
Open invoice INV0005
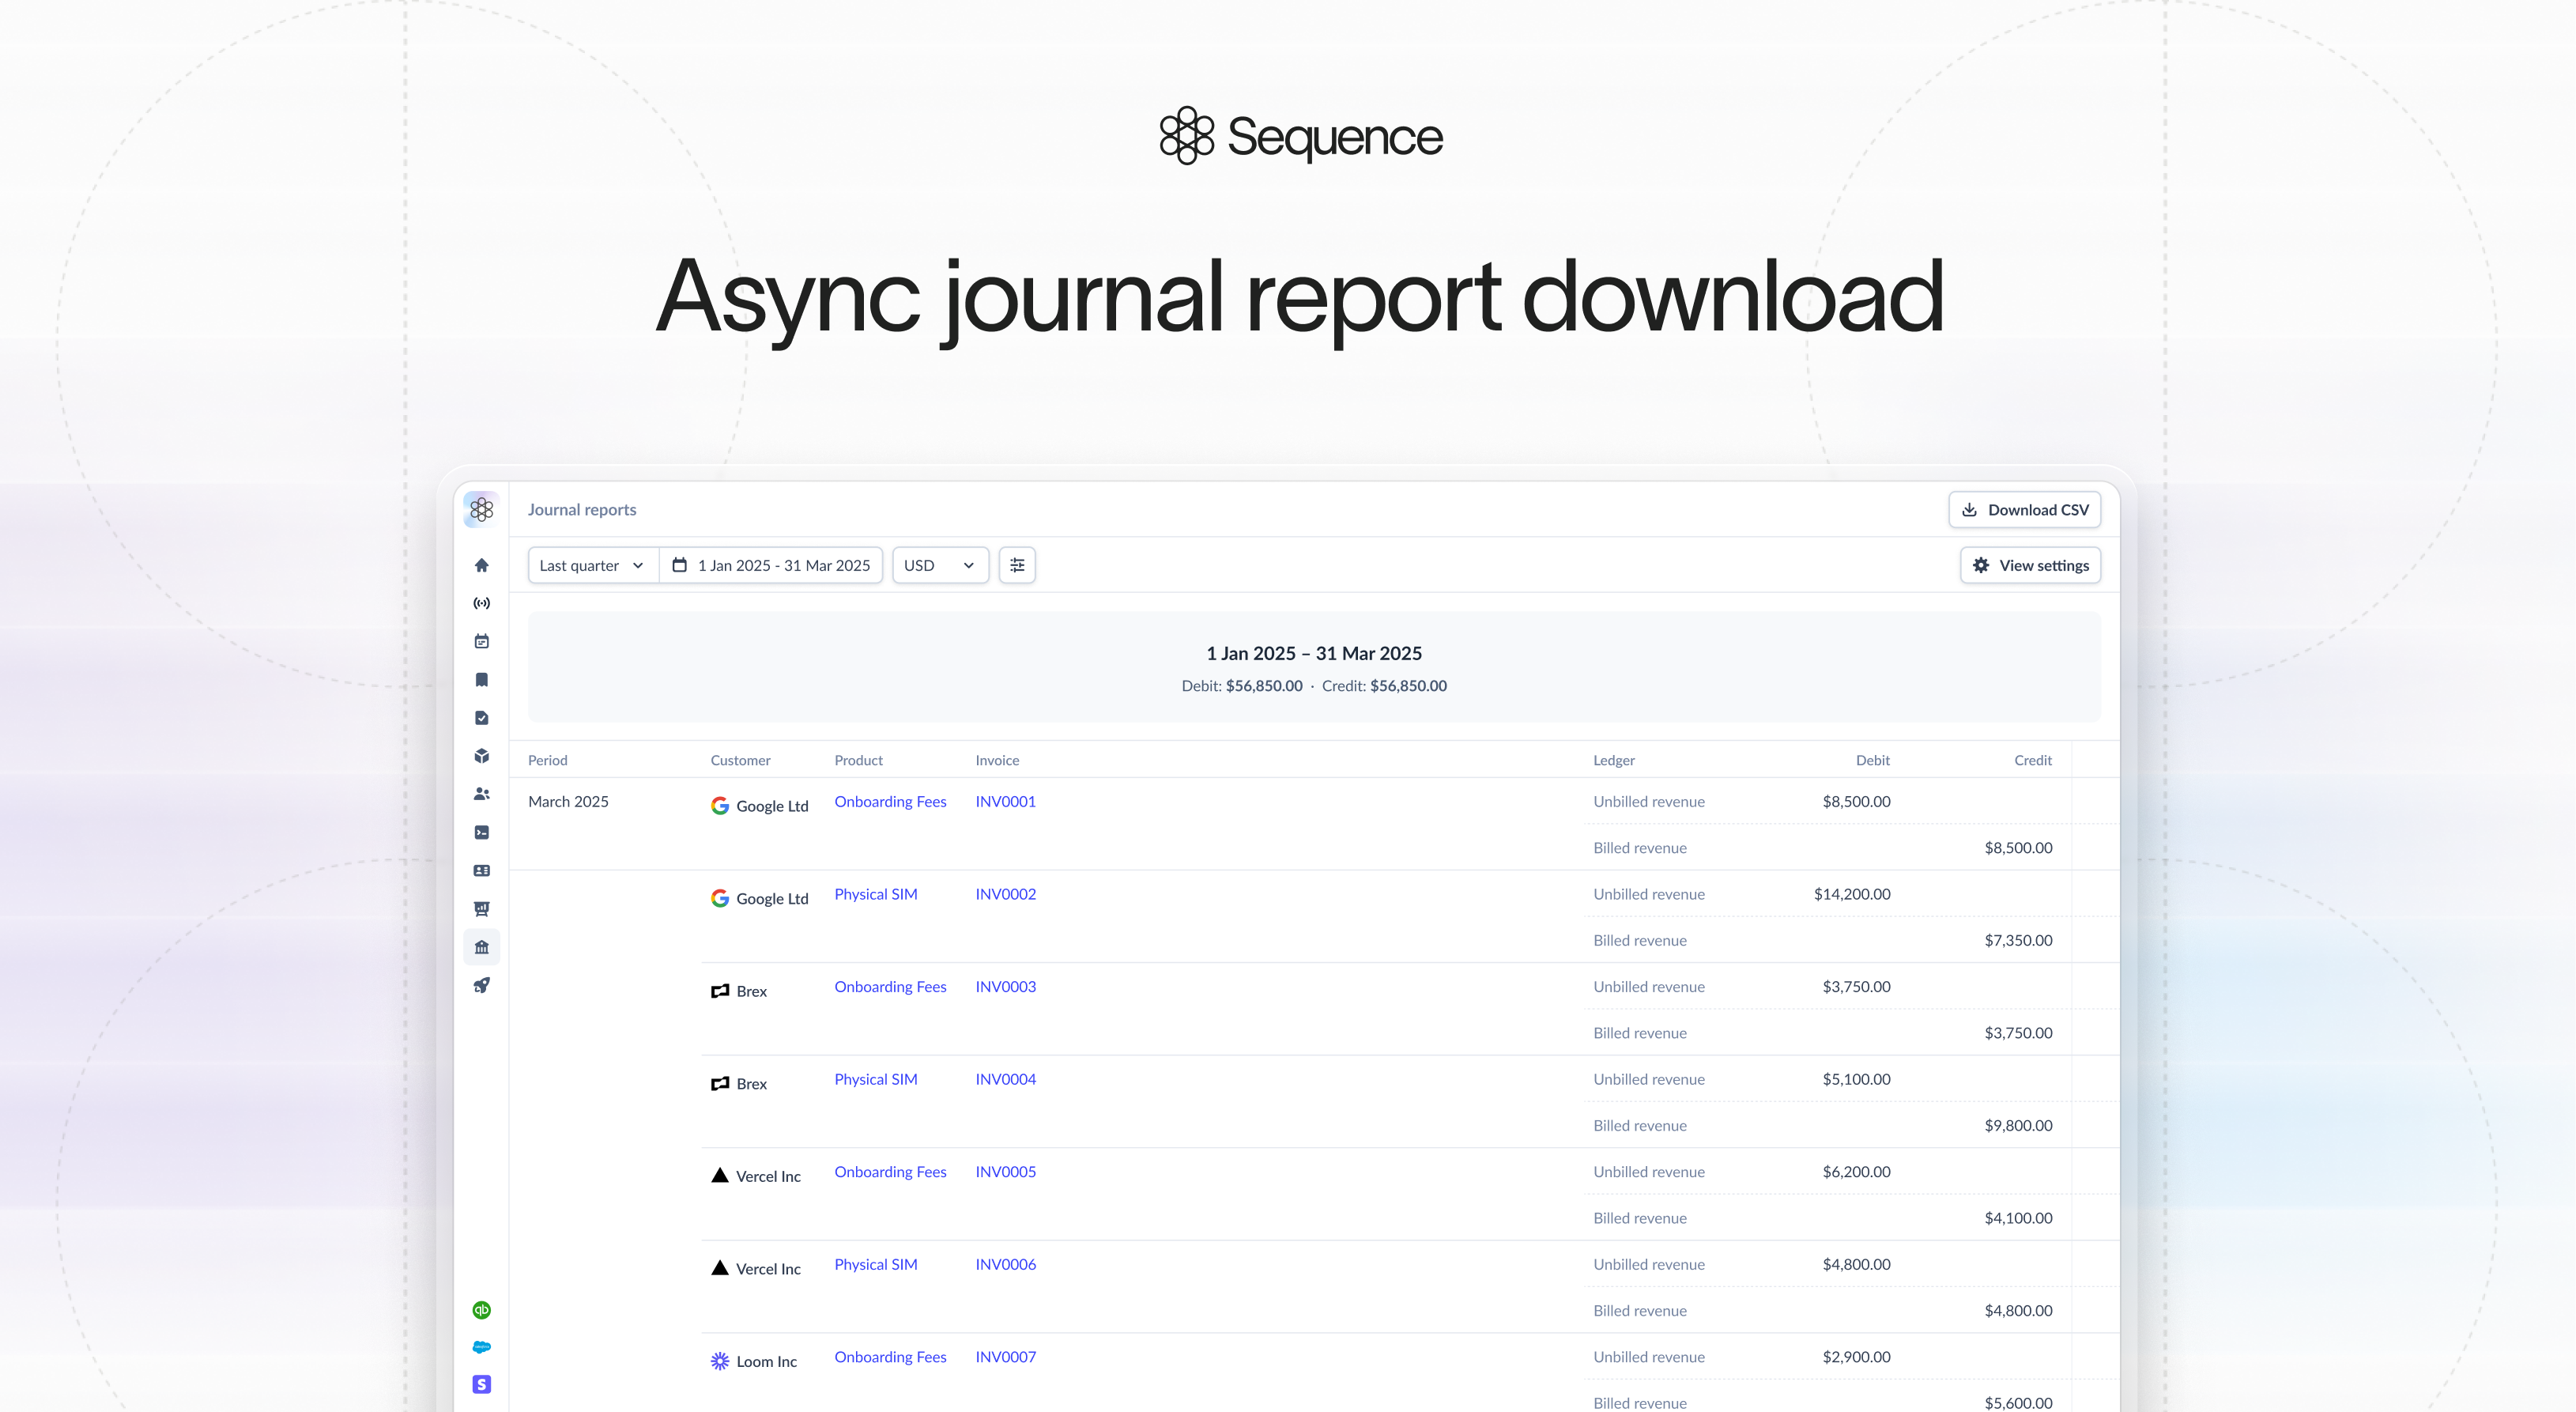[1005, 1171]
